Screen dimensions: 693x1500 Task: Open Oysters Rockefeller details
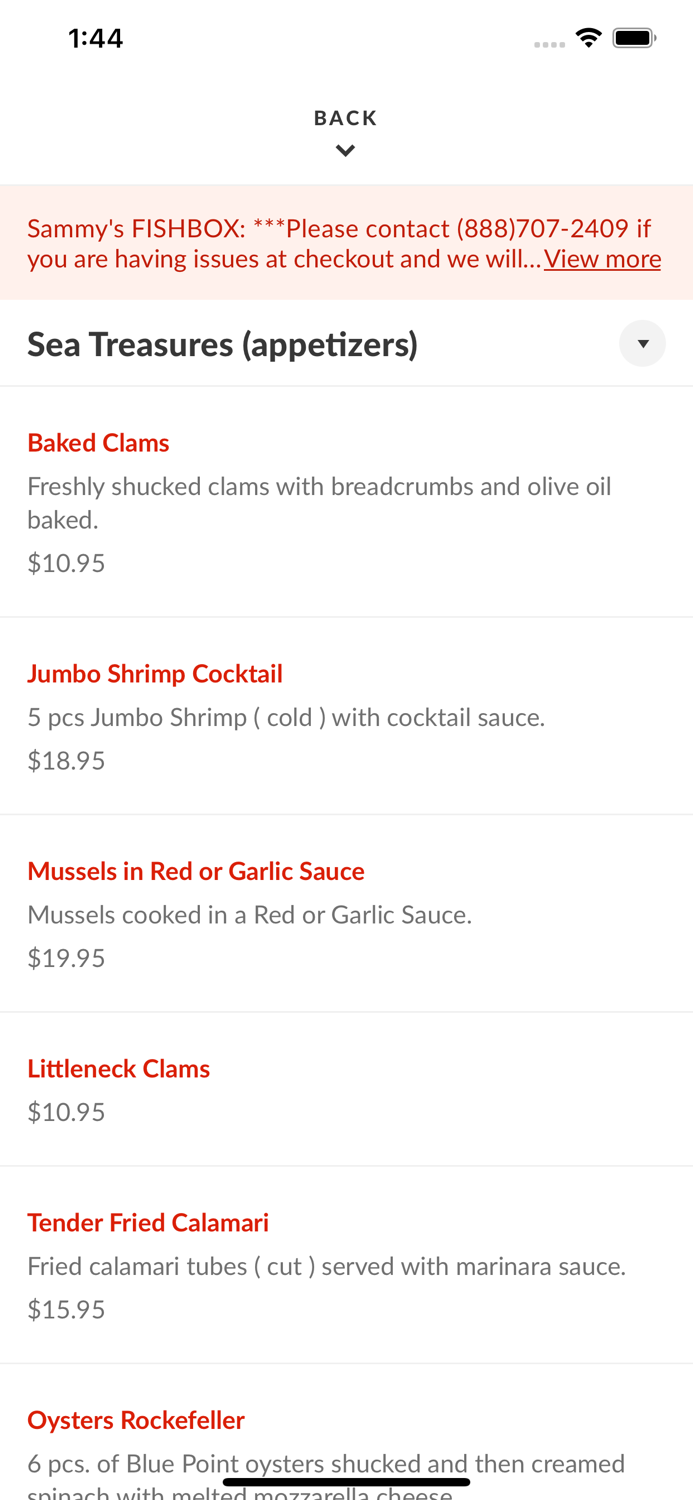coord(136,1419)
